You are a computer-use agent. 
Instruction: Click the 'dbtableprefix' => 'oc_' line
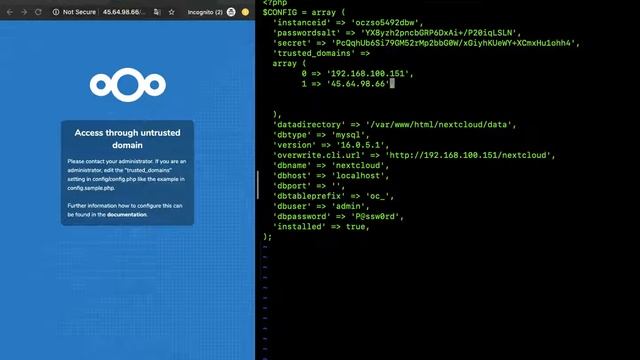pyautogui.click(x=333, y=196)
